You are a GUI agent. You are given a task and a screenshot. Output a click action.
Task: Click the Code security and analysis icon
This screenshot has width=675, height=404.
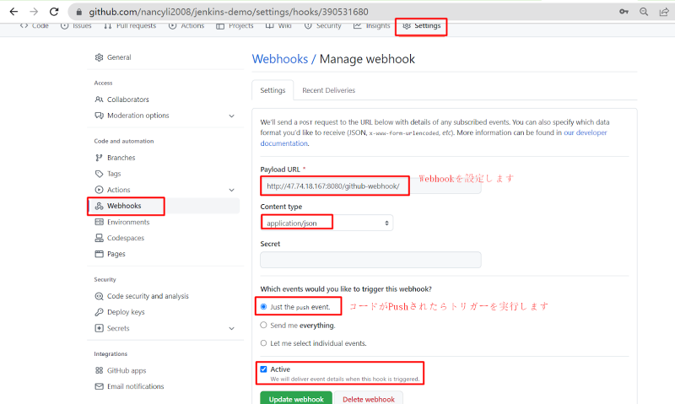tap(99, 296)
